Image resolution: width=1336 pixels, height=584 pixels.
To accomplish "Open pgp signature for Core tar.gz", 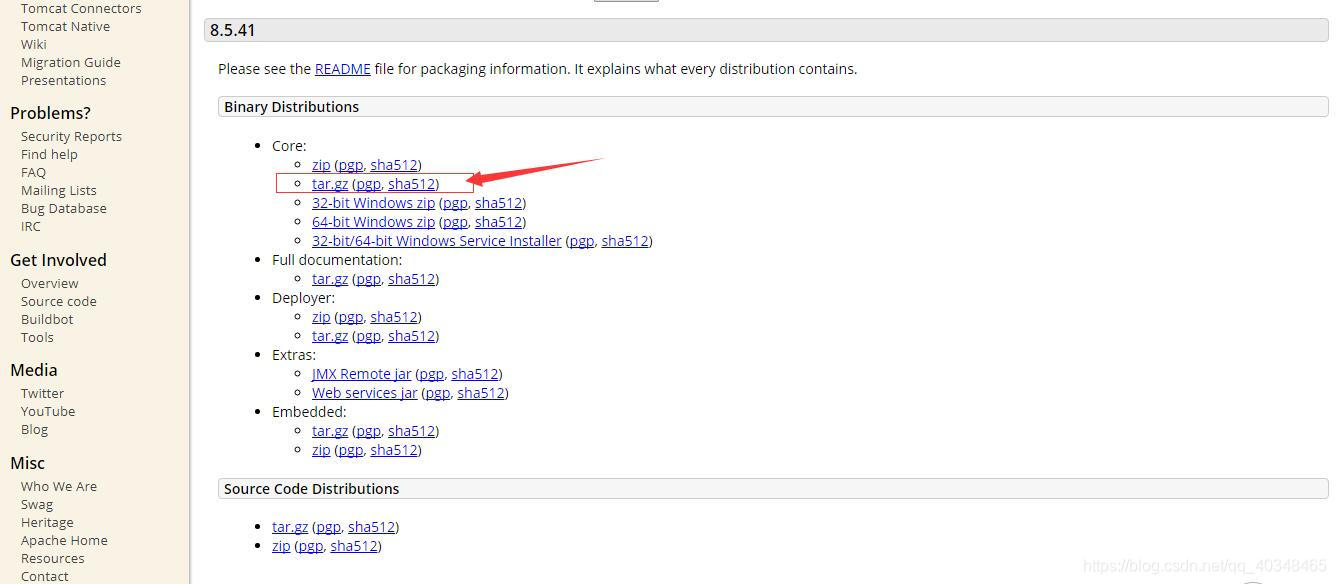I will tap(368, 184).
